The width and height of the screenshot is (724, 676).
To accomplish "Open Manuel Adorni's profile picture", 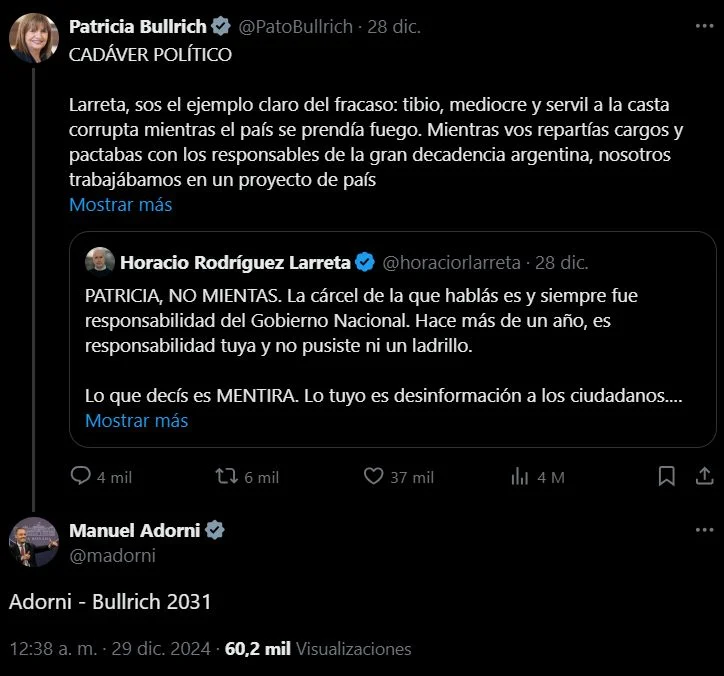I will point(33,542).
